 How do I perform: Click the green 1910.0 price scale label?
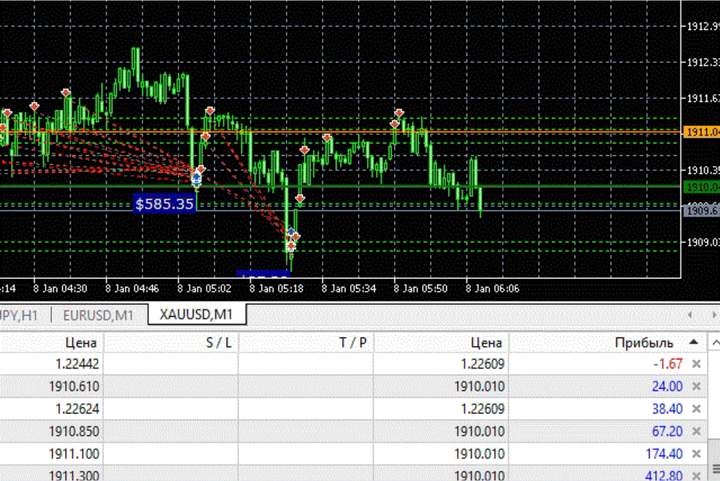[x=699, y=187]
